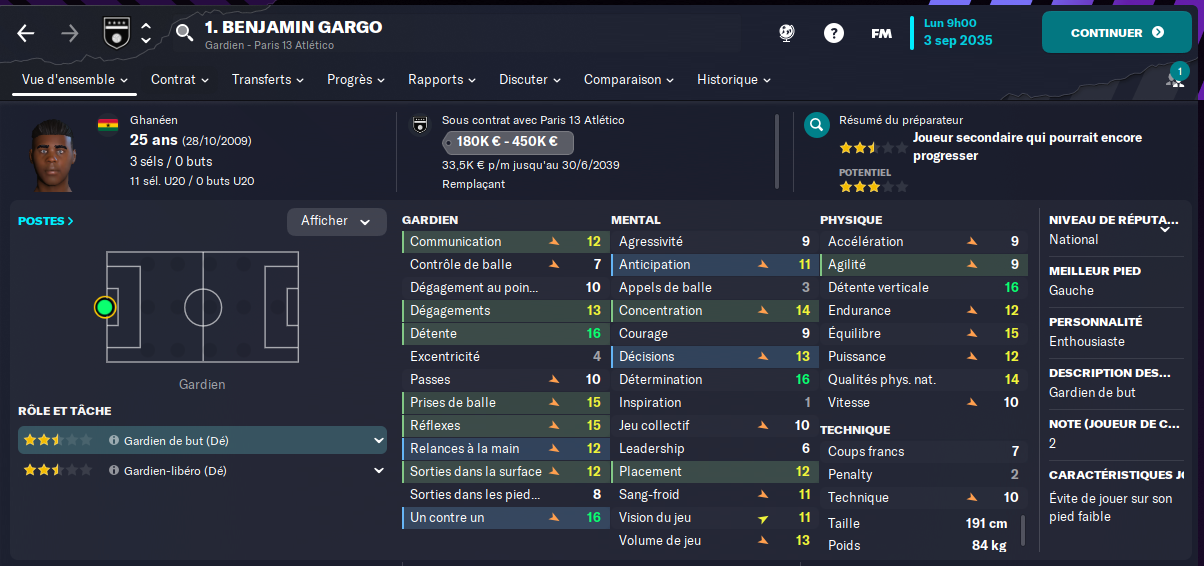Select the Gardien-libéro (Dé) role row
The image size is (1204, 566).
[202, 470]
